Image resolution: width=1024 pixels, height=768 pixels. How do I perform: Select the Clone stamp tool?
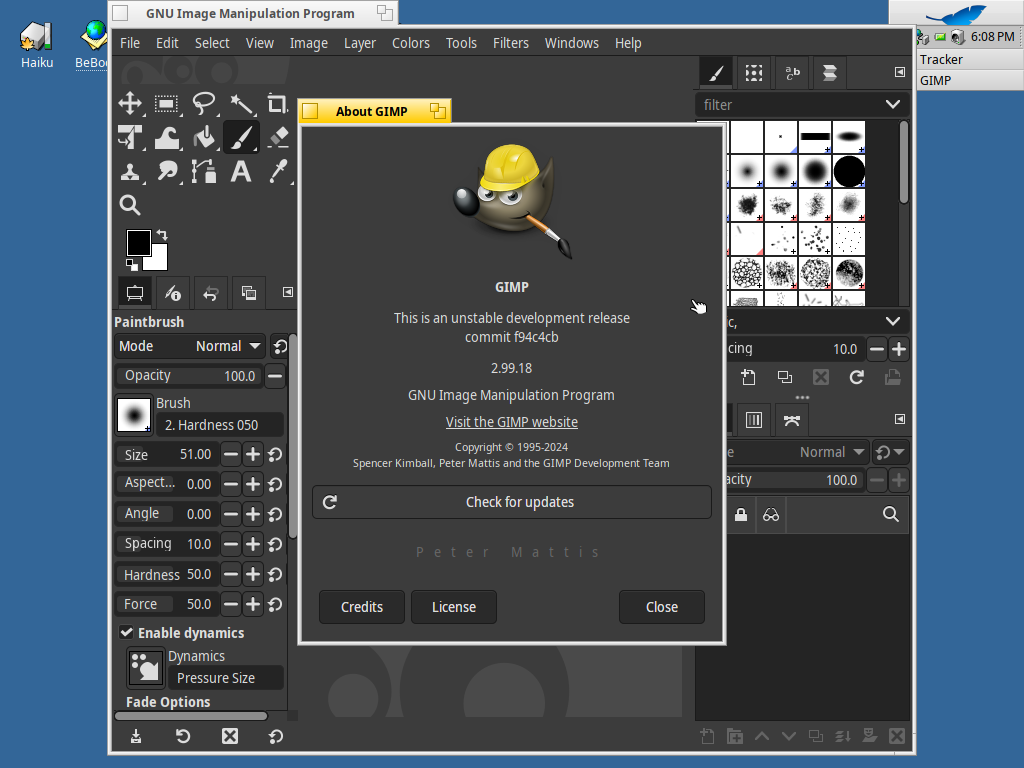(130, 172)
